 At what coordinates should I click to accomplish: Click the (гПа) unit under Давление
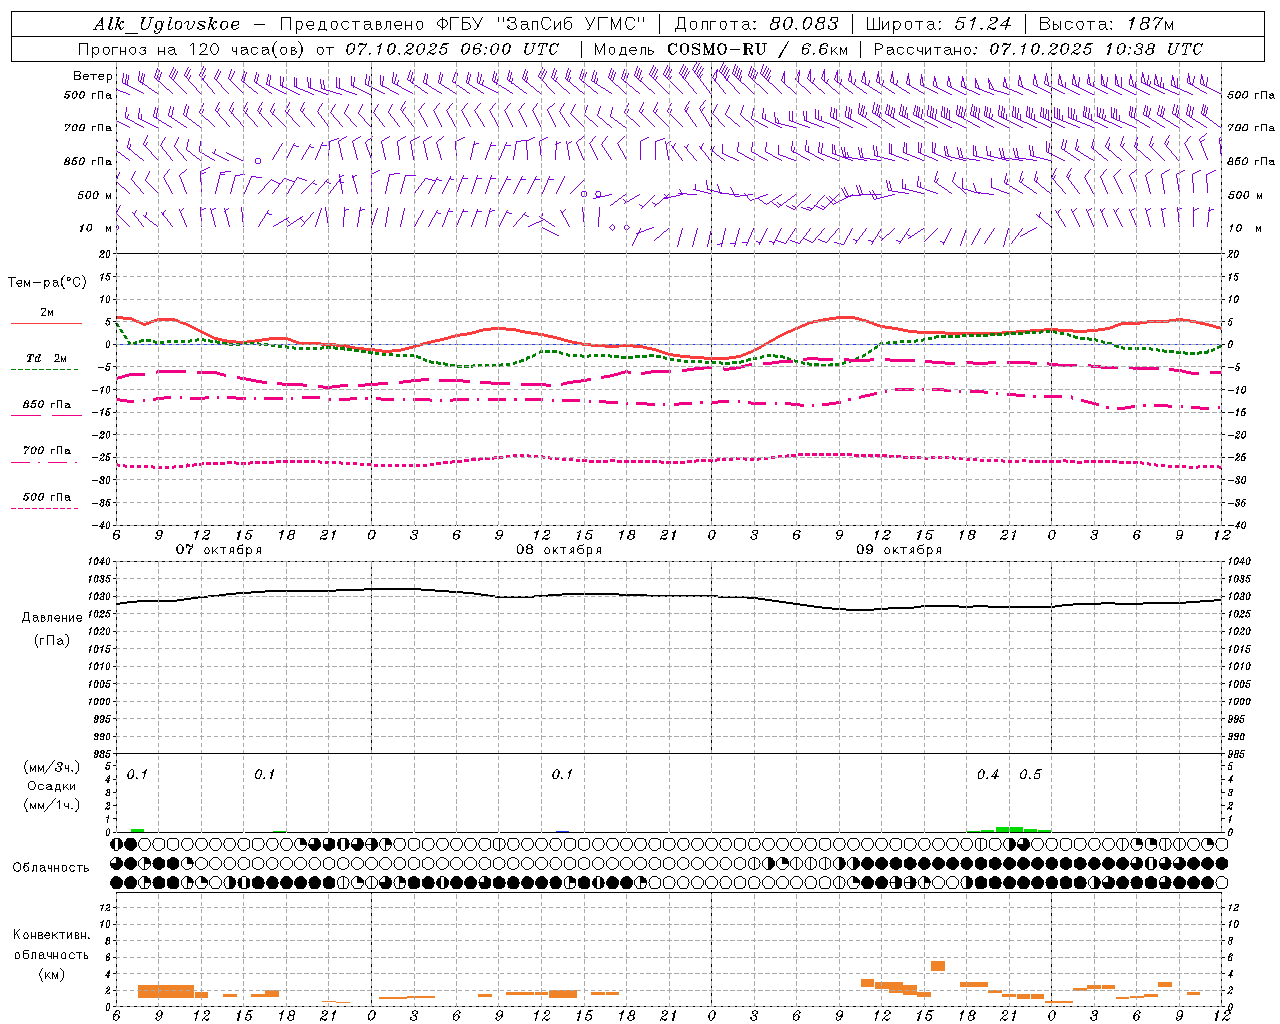click(x=52, y=640)
